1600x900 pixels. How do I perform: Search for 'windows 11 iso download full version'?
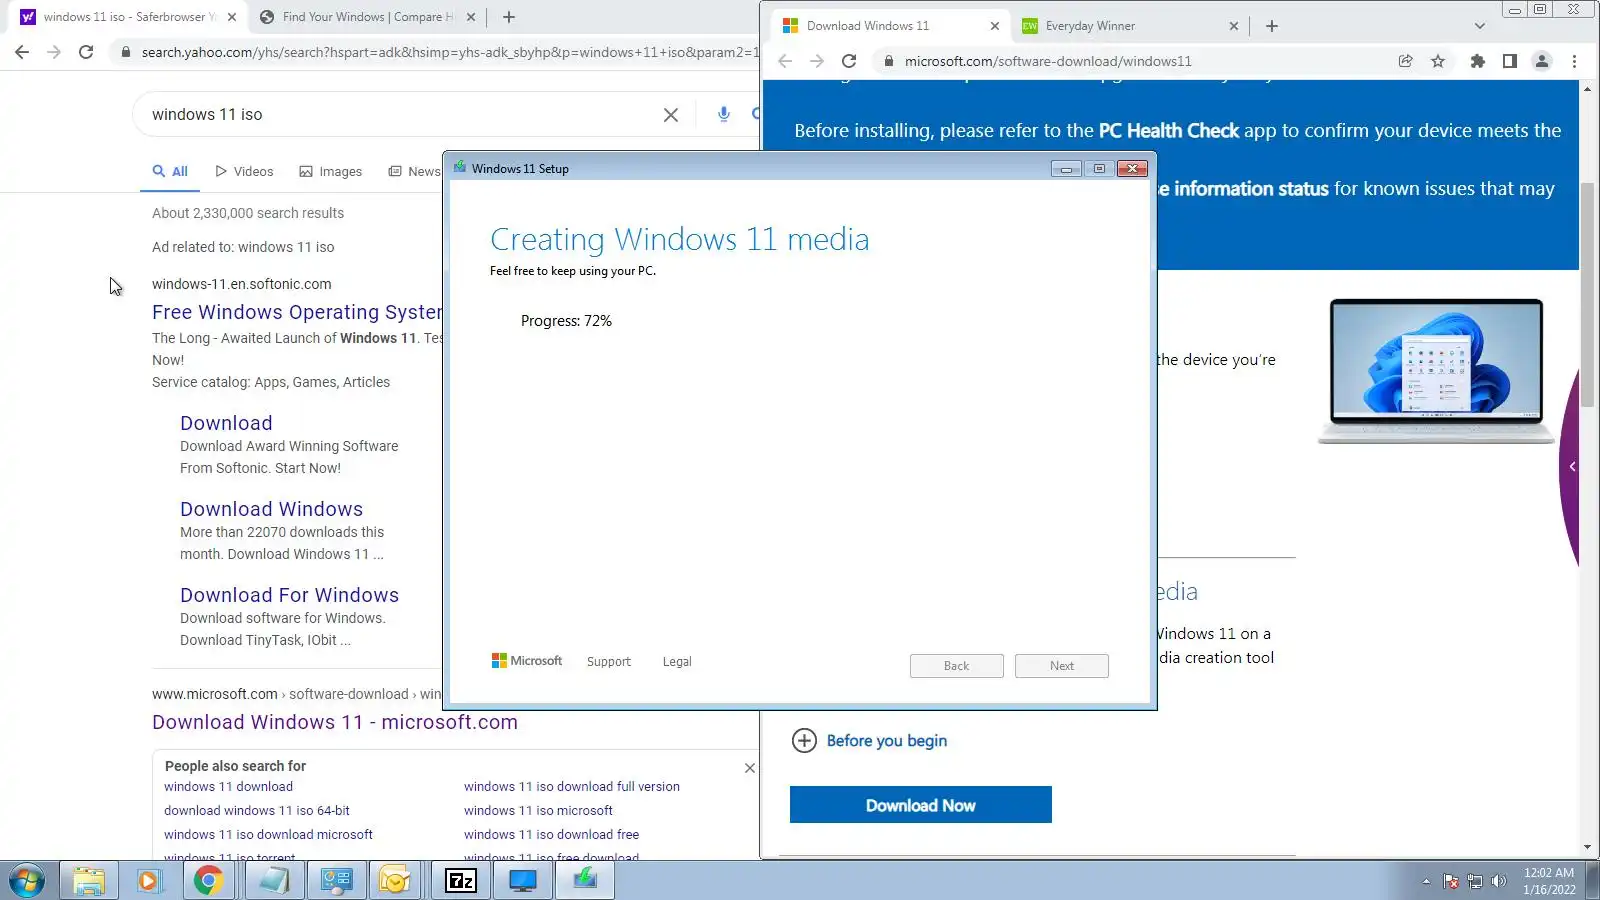pyautogui.click(x=572, y=787)
